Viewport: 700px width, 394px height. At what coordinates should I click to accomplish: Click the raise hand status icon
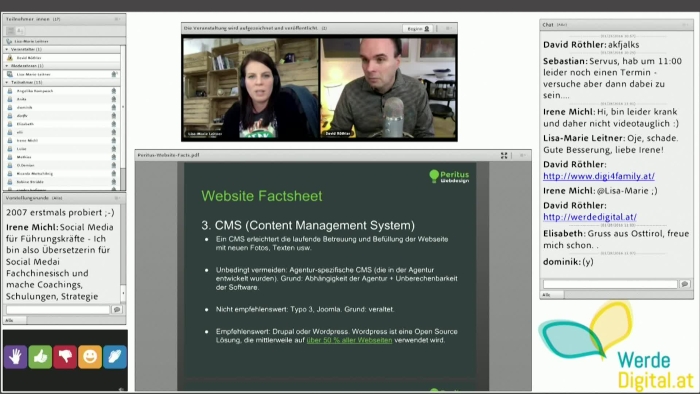coord(16,356)
